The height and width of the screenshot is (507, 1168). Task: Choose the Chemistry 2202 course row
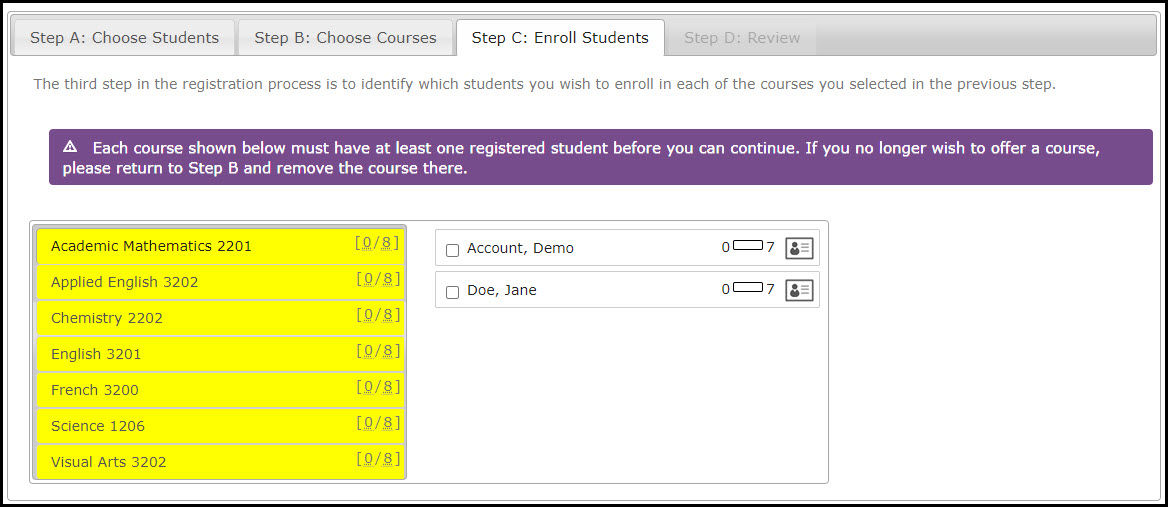220,318
